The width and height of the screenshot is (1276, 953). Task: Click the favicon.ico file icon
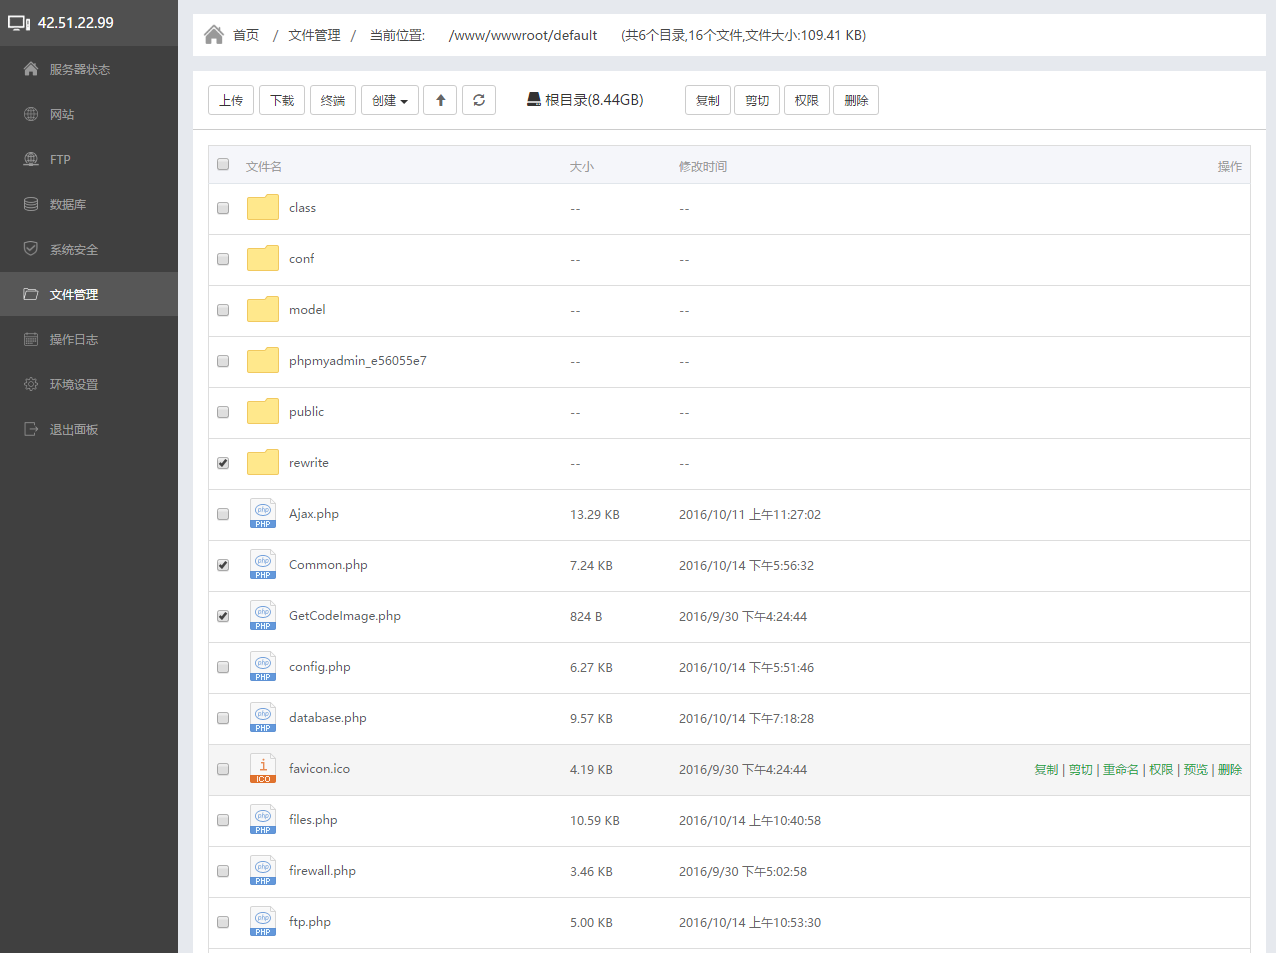(263, 769)
